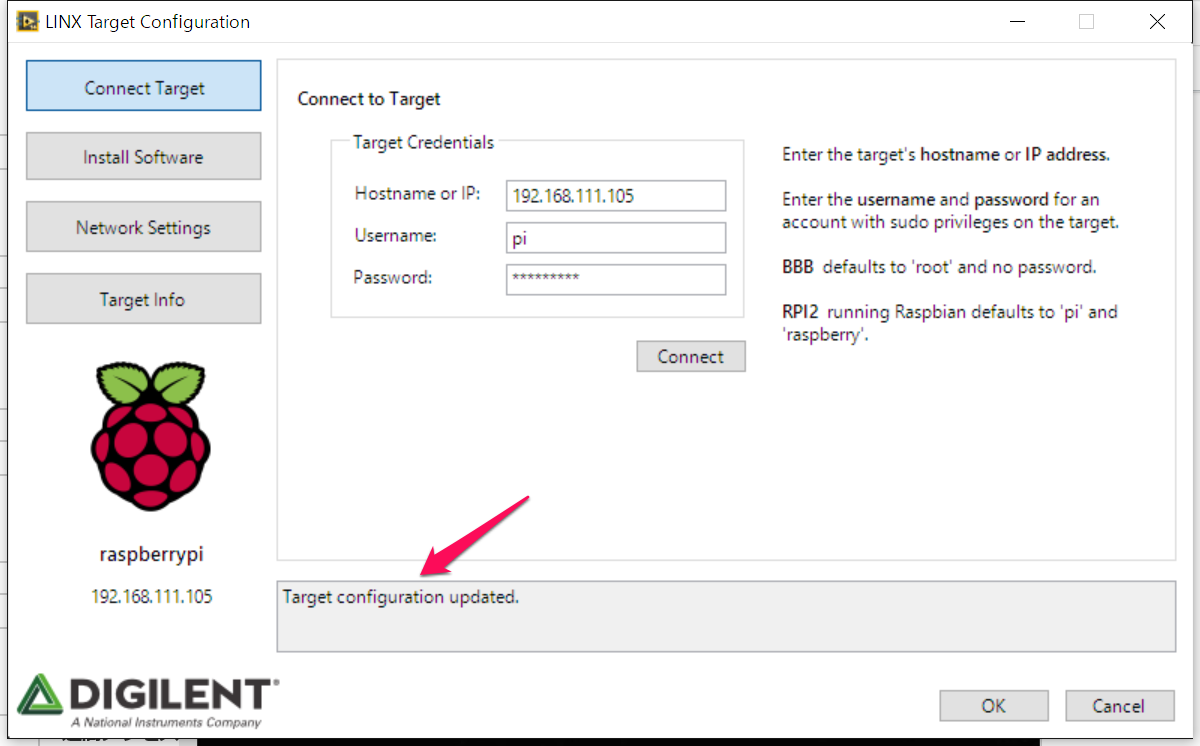Viewport: 1200px width, 746px height.
Task: Minimize the LINX Target Configuration window
Action: [1017, 21]
